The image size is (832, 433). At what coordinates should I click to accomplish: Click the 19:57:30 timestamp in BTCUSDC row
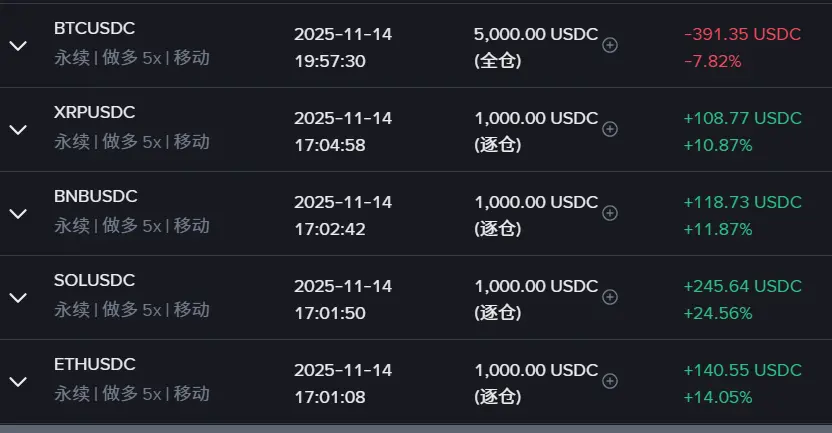(329, 61)
